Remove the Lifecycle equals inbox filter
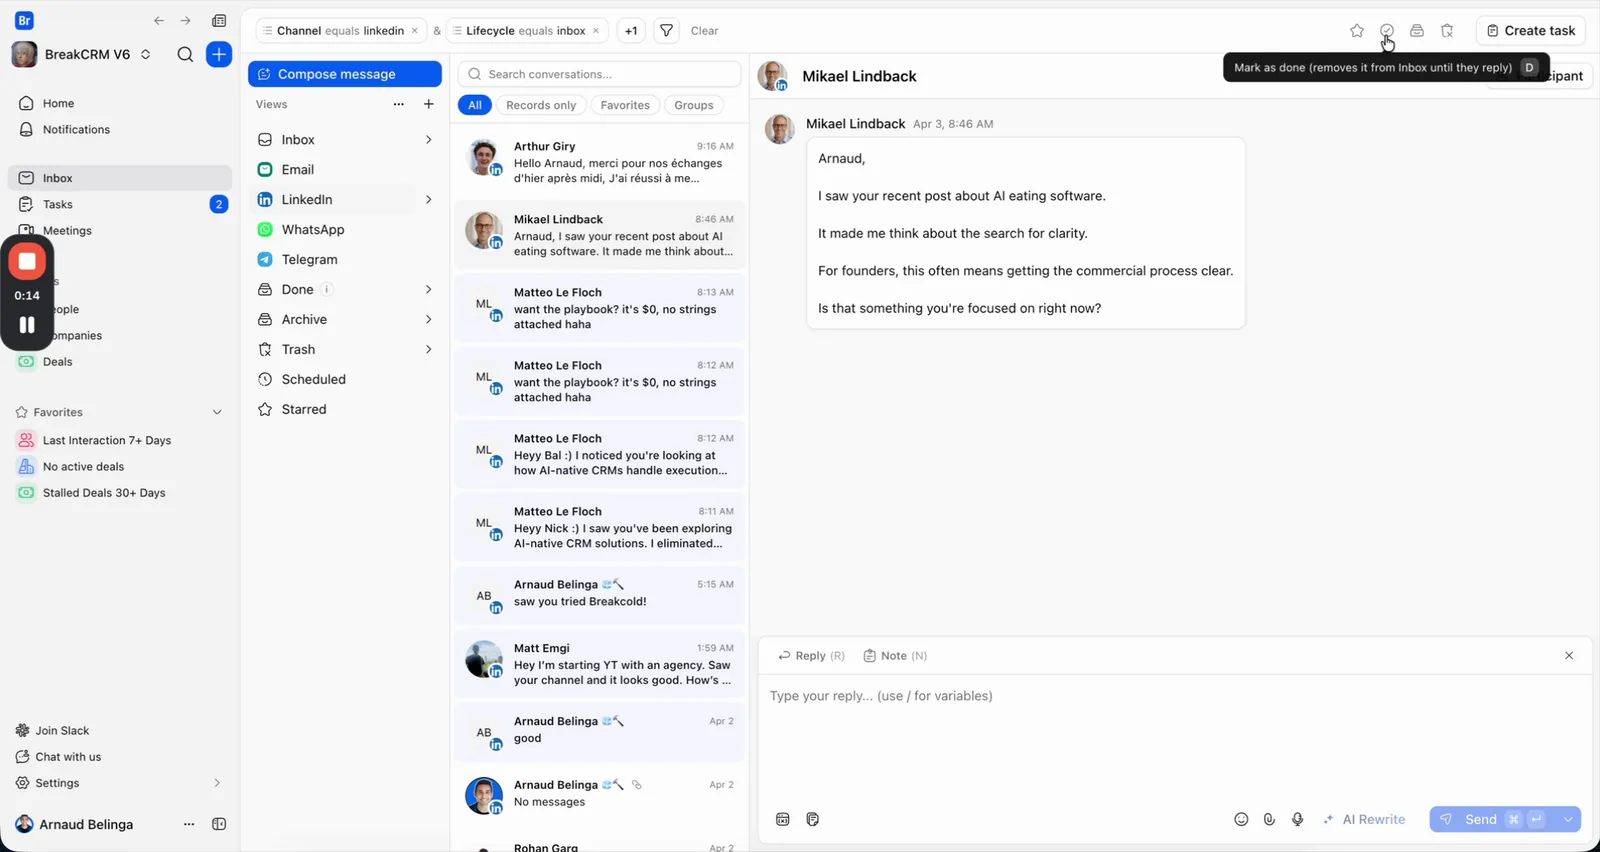 (596, 31)
